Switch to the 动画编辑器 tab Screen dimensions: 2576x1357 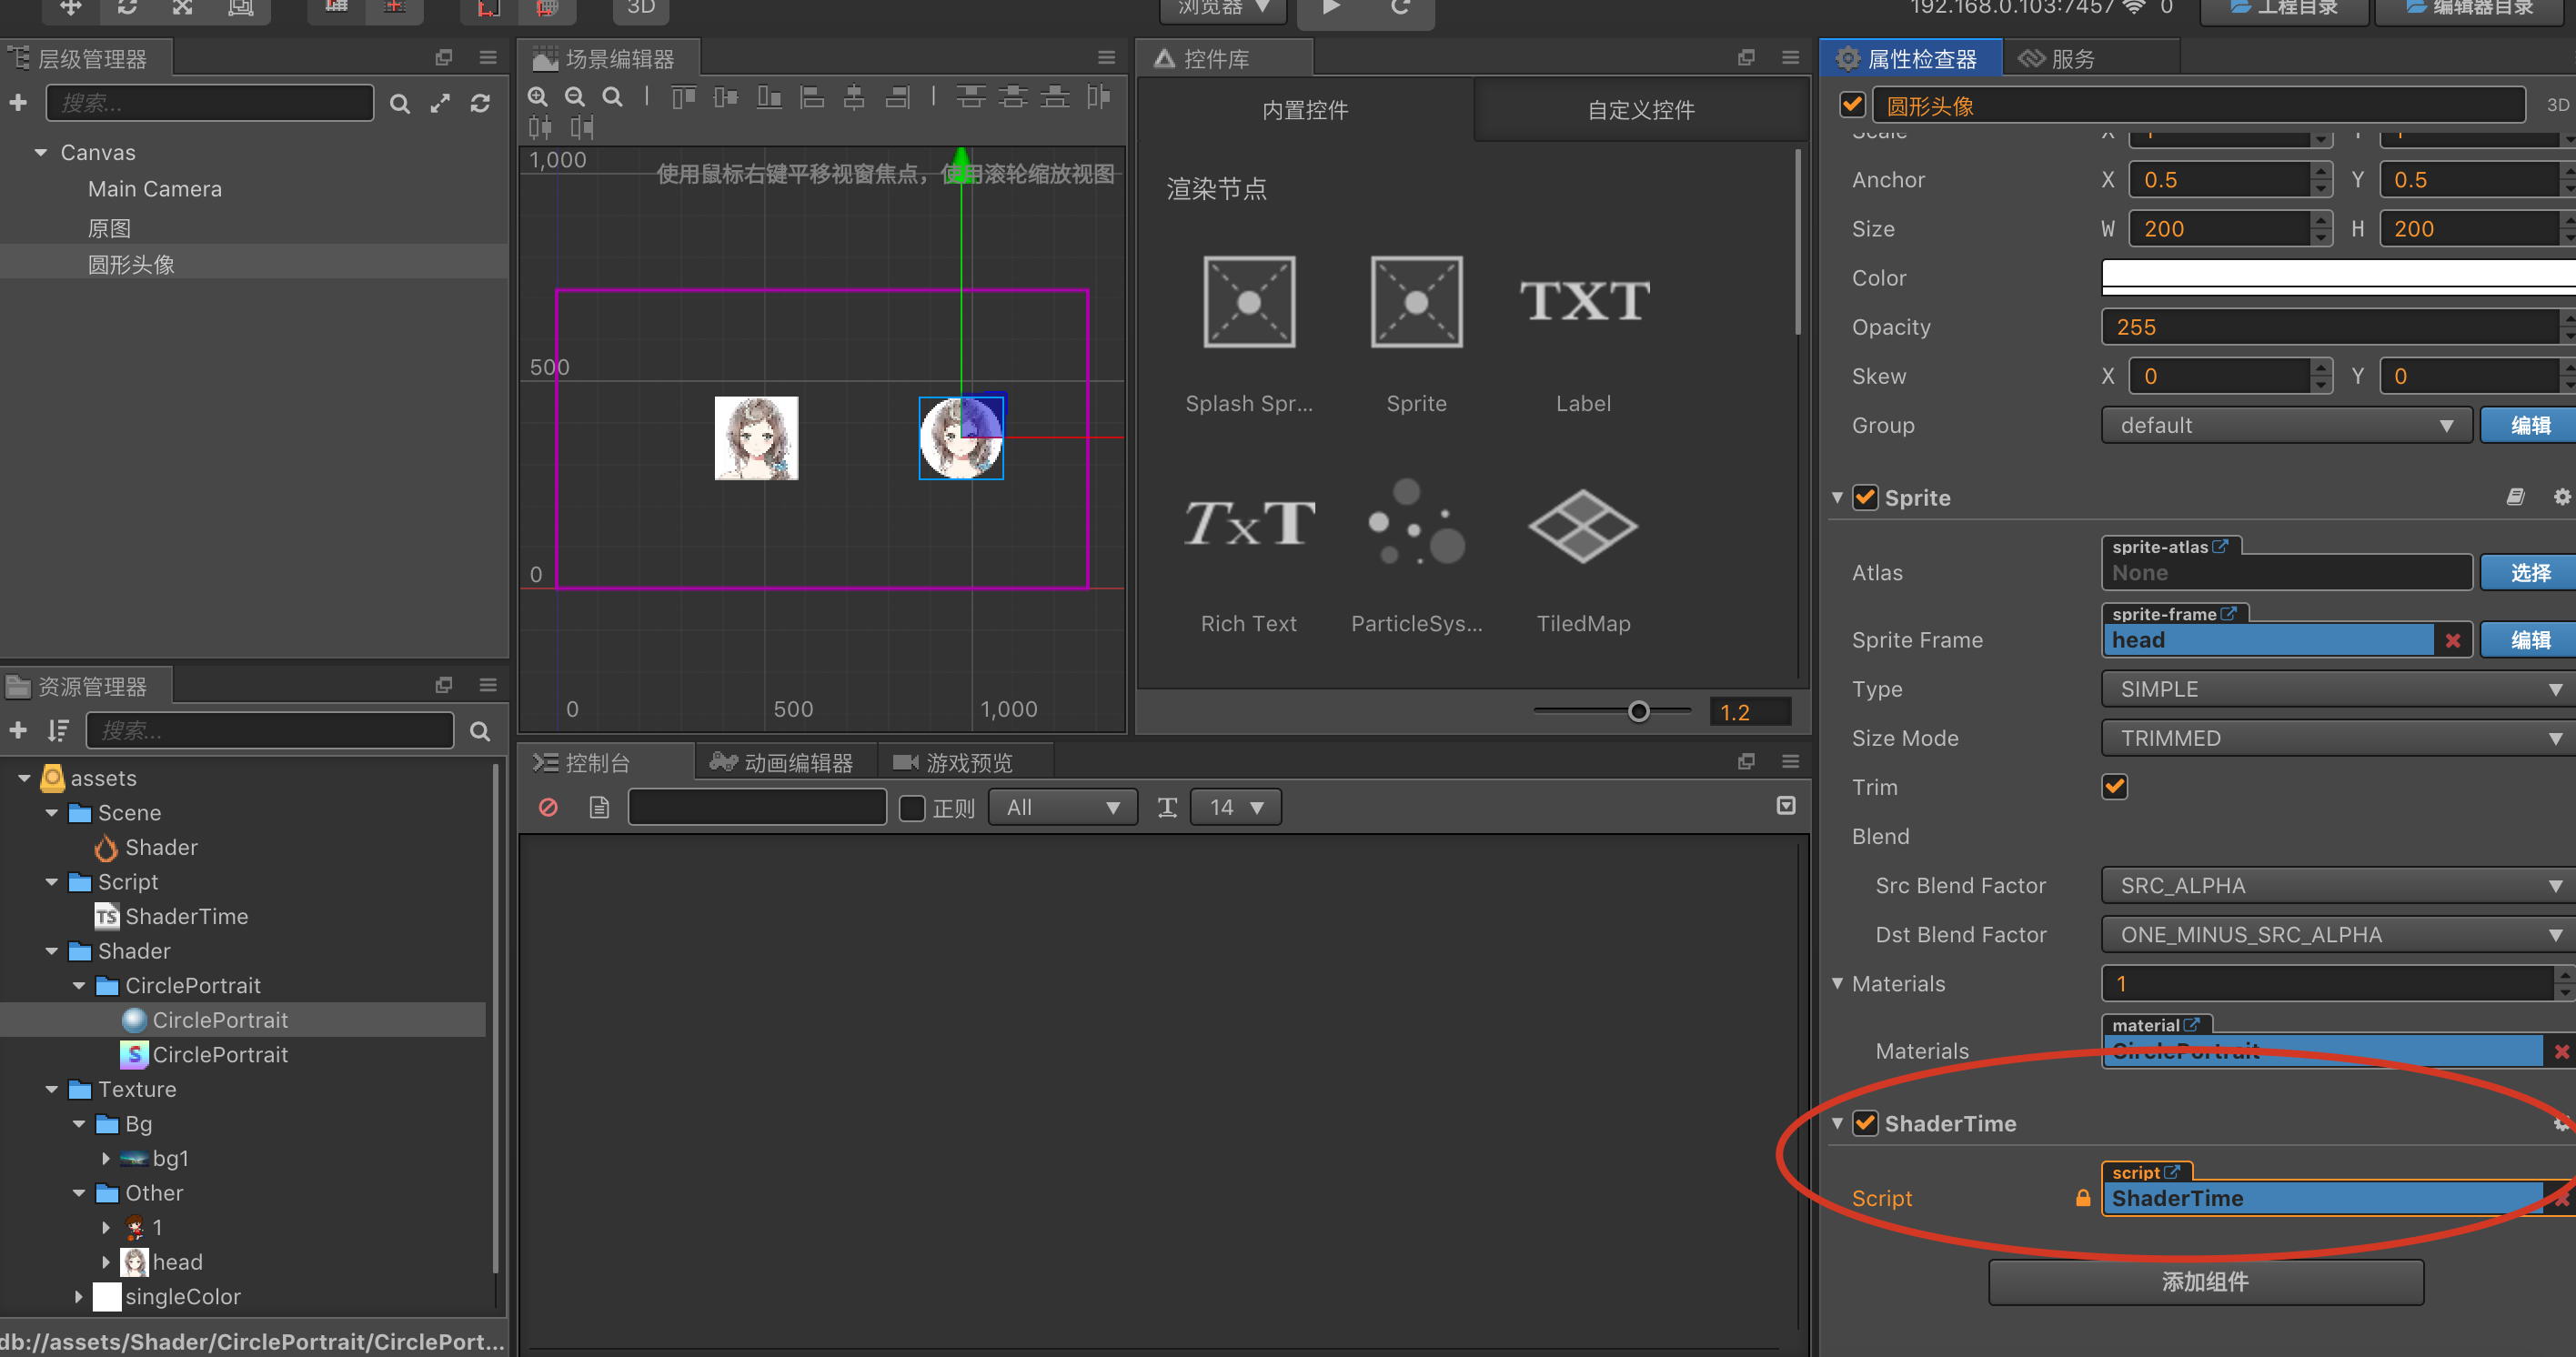(x=783, y=763)
